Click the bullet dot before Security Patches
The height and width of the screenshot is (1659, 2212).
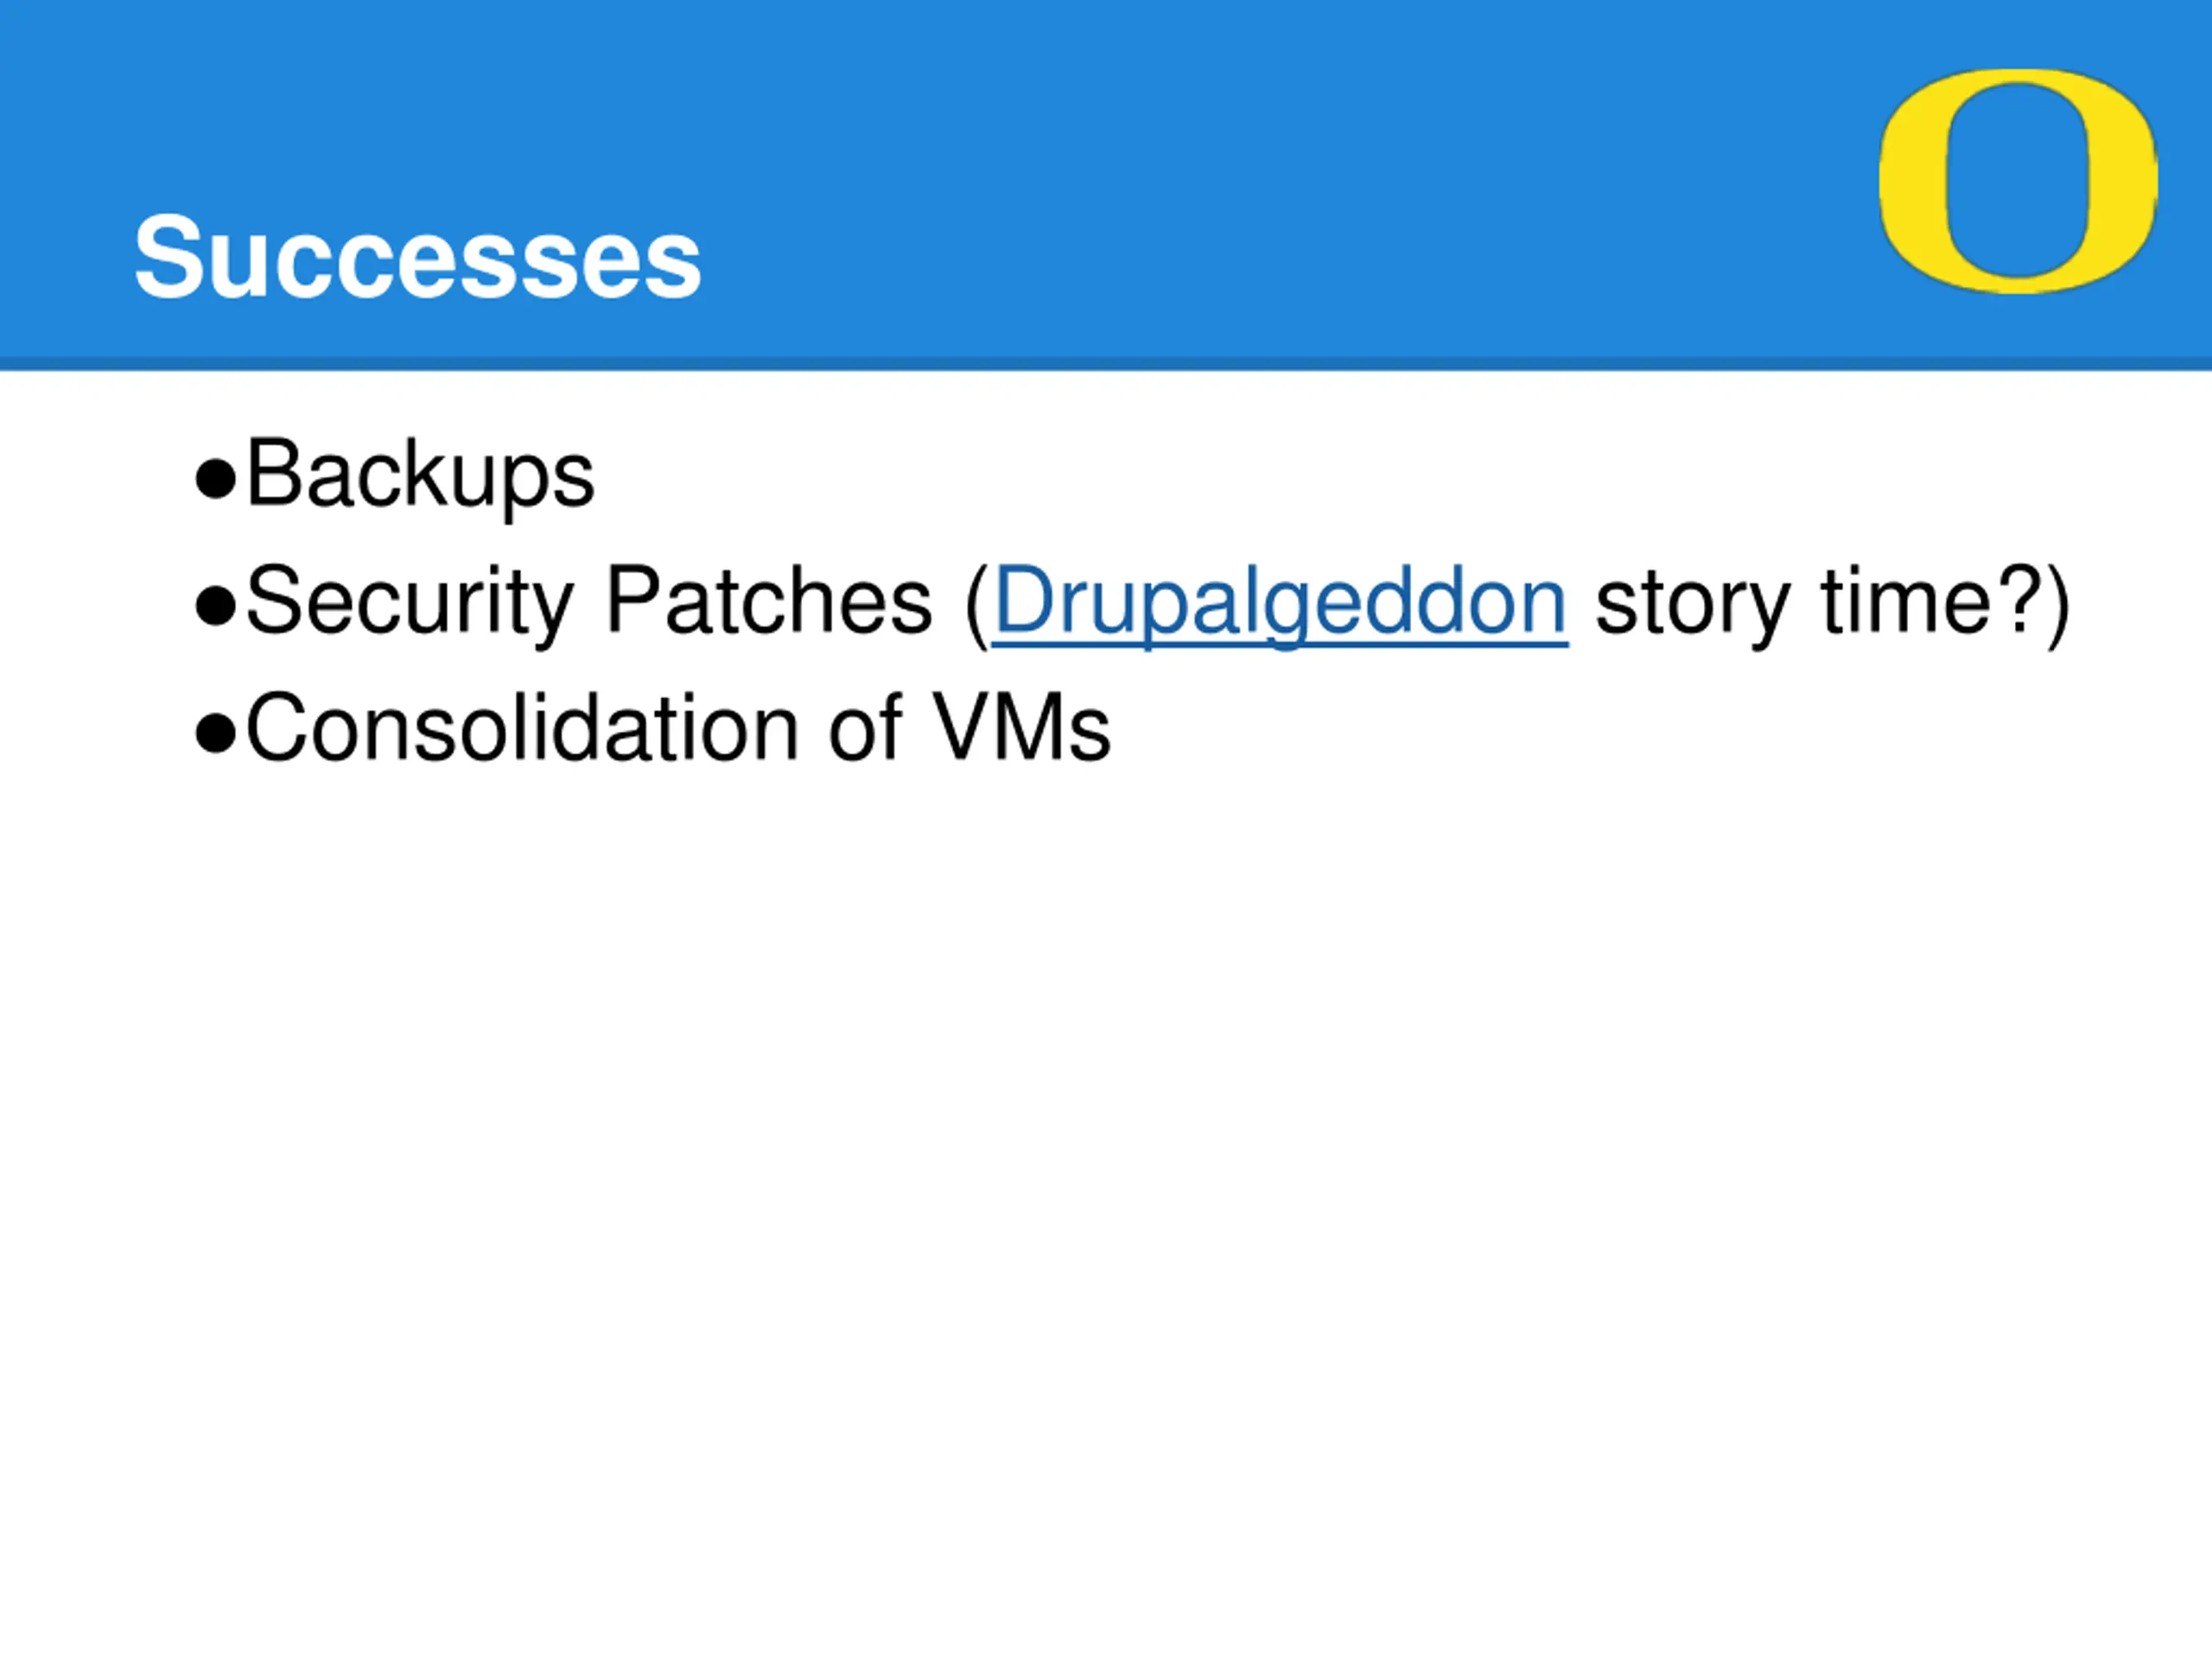[x=215, y=606]
